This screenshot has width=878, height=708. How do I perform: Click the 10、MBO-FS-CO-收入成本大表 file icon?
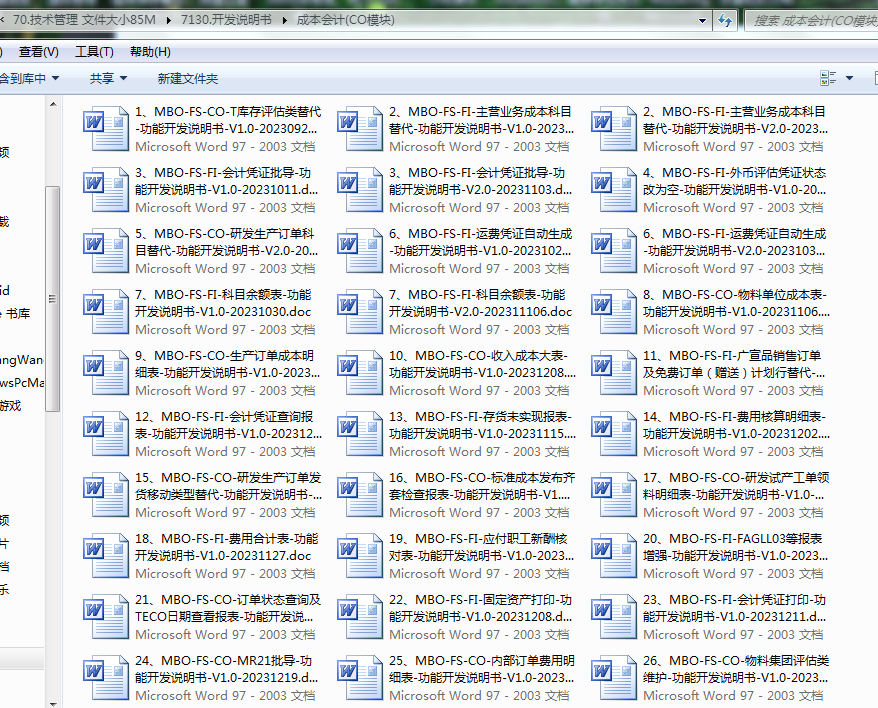click(359, 372)
